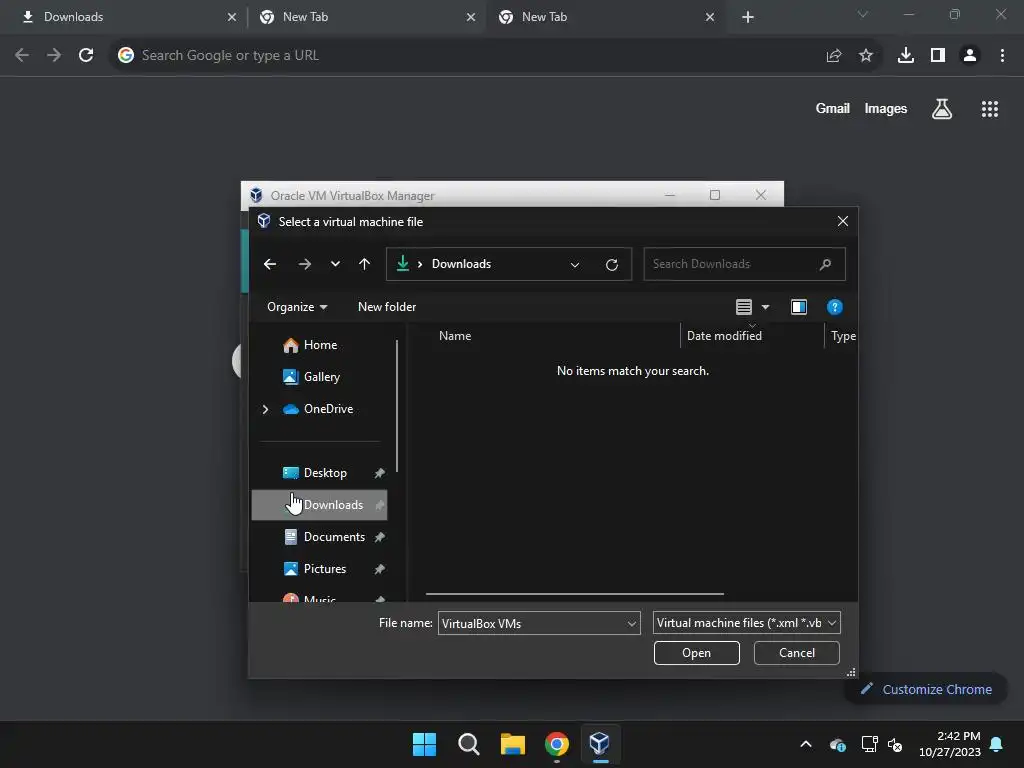Open Windows taskbar search
The height and width of the screenshot is (768, 1024).
(x=469, y=744)
